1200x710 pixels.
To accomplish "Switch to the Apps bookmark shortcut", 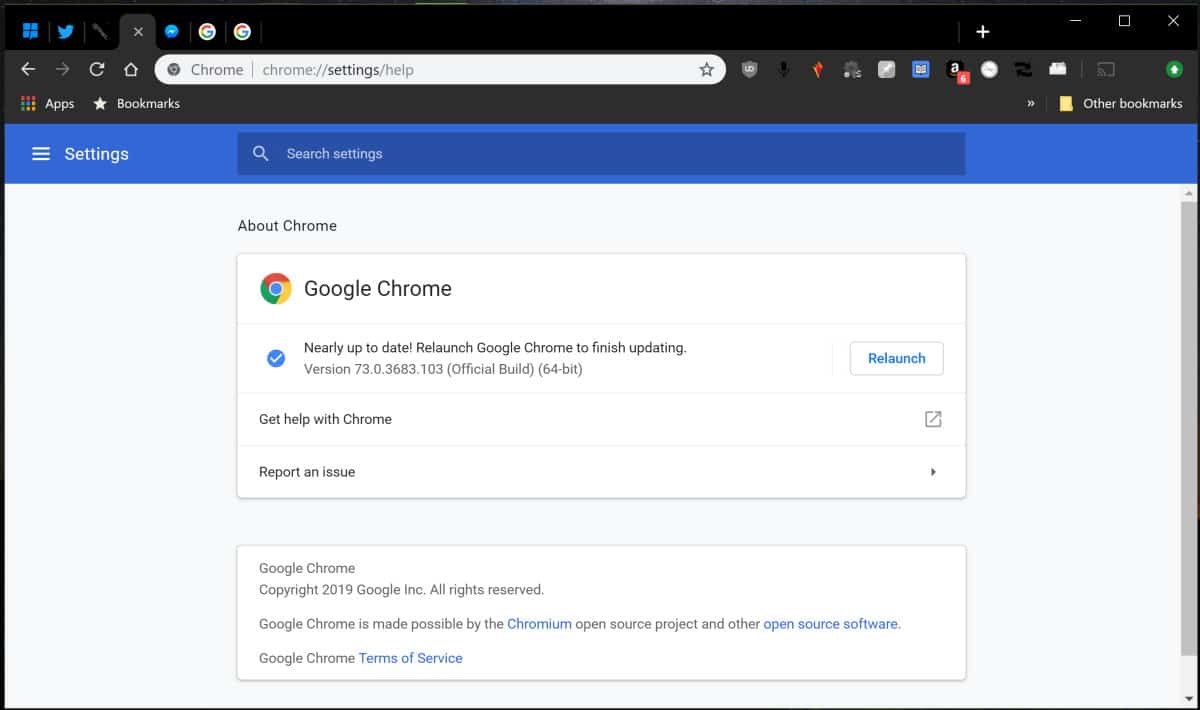I will coord(47,103).
